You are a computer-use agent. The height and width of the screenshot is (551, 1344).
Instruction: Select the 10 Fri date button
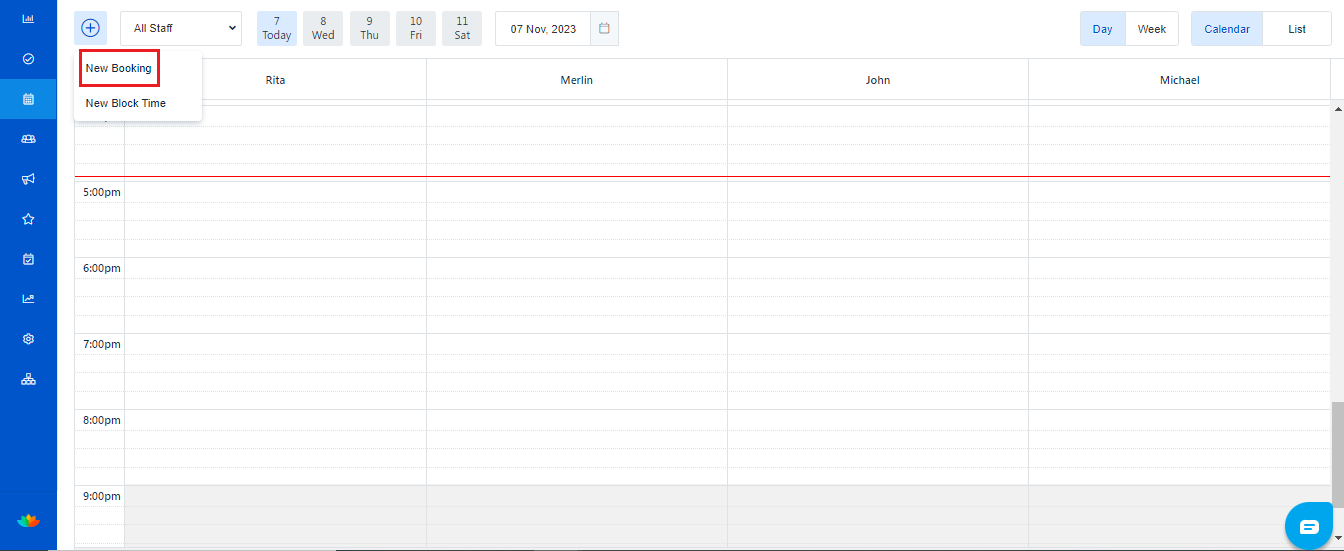pyautogui.click(x=416, y=28)
